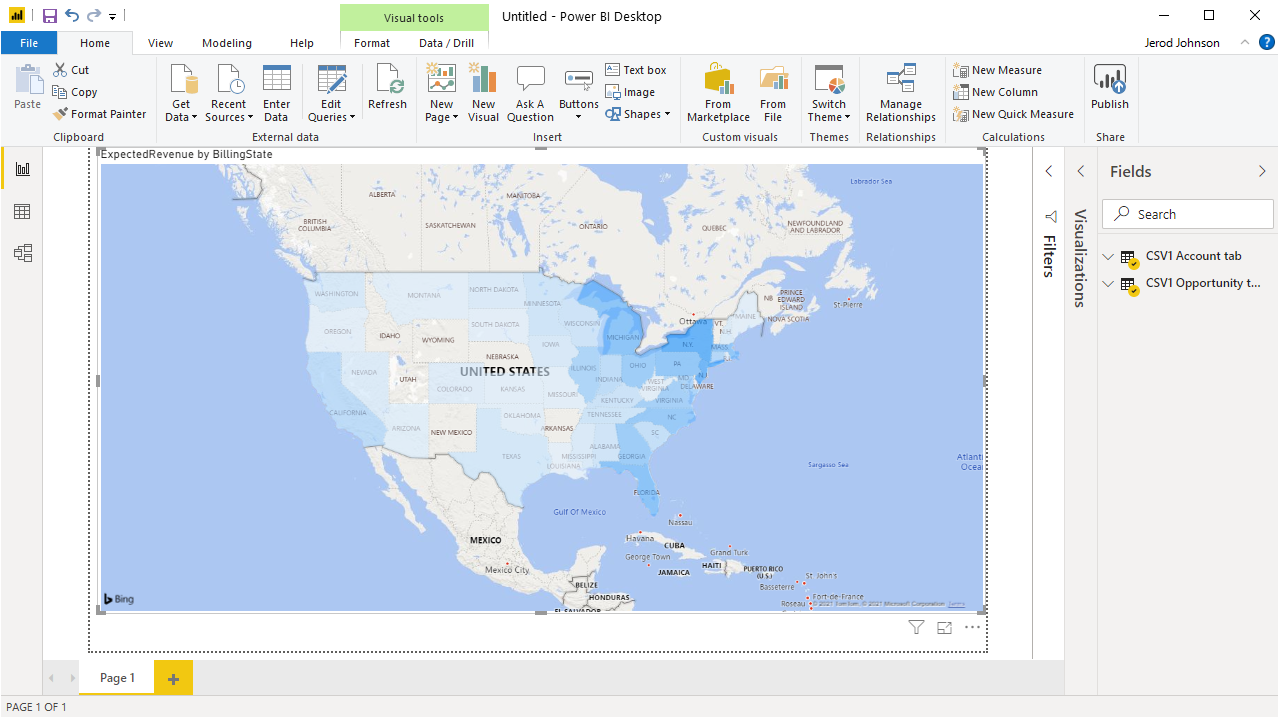Select the Page 1 tab
This screenshot has height=718, width=1279.
pyautogui.click(x=117, y=677)
